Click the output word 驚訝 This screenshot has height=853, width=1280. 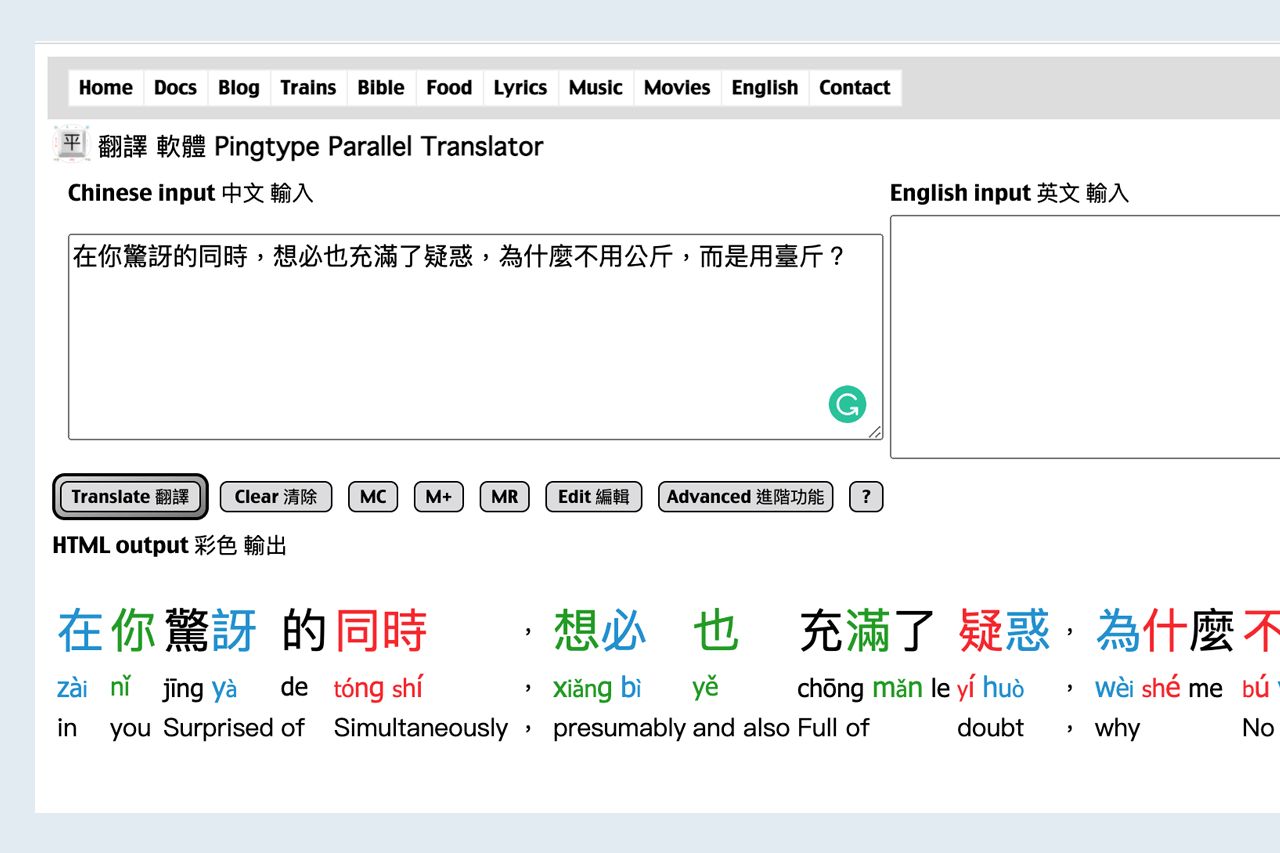(x=211, y=631)
